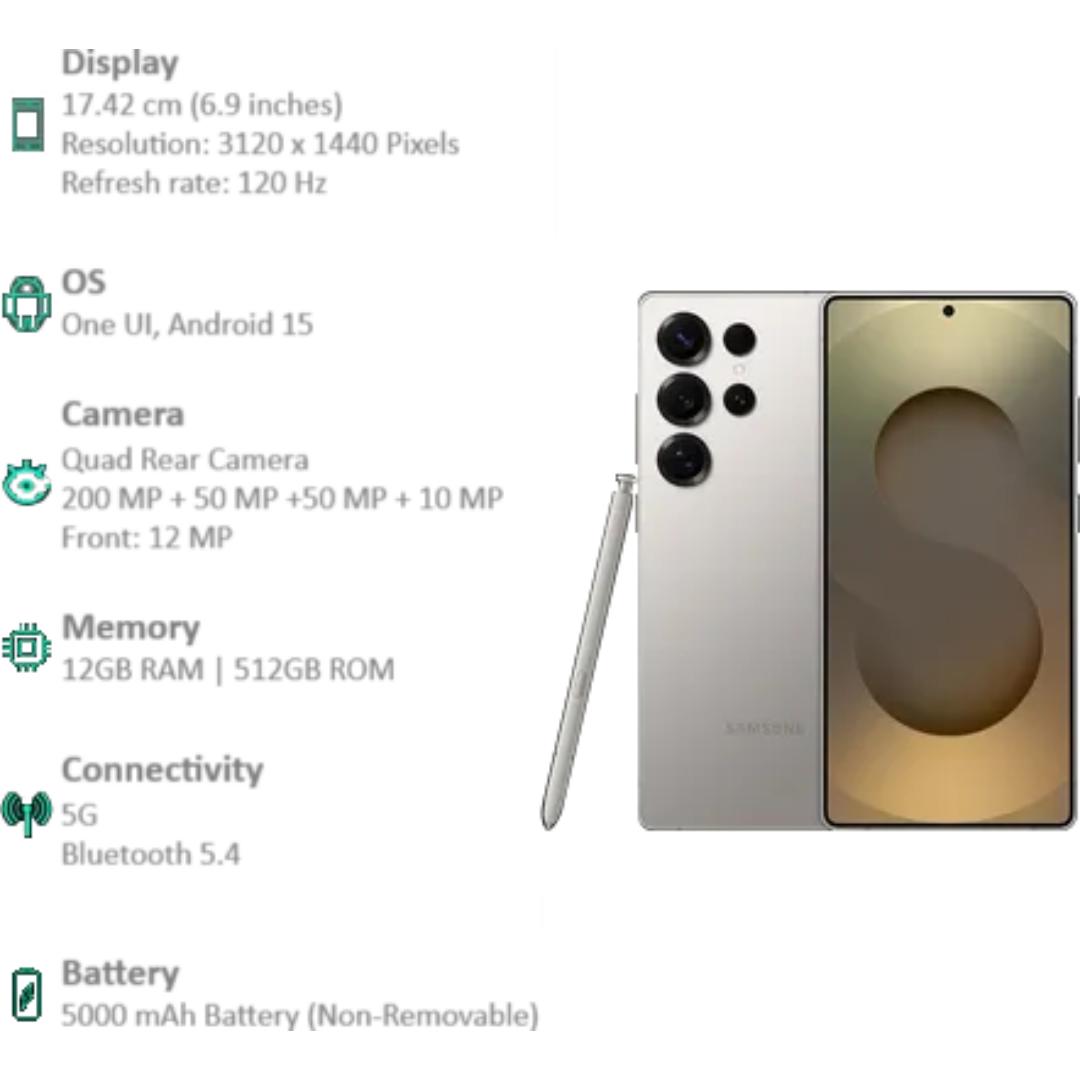The image size is (1080, 1080).
Task: Click the connectivity antenna signal icon
Action: [x=27, y=813]
